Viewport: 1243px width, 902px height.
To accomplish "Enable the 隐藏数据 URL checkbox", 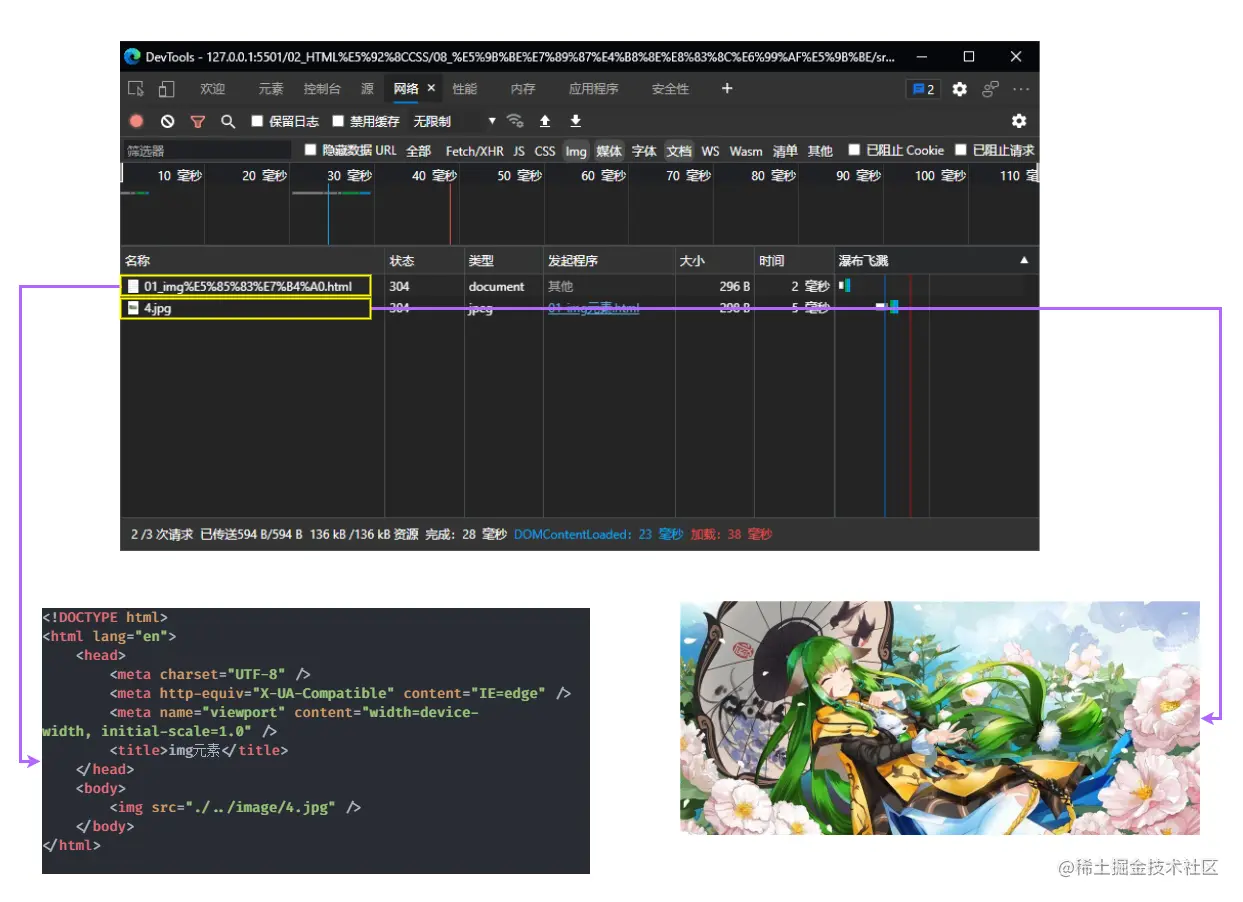I will tap(310, 150).
